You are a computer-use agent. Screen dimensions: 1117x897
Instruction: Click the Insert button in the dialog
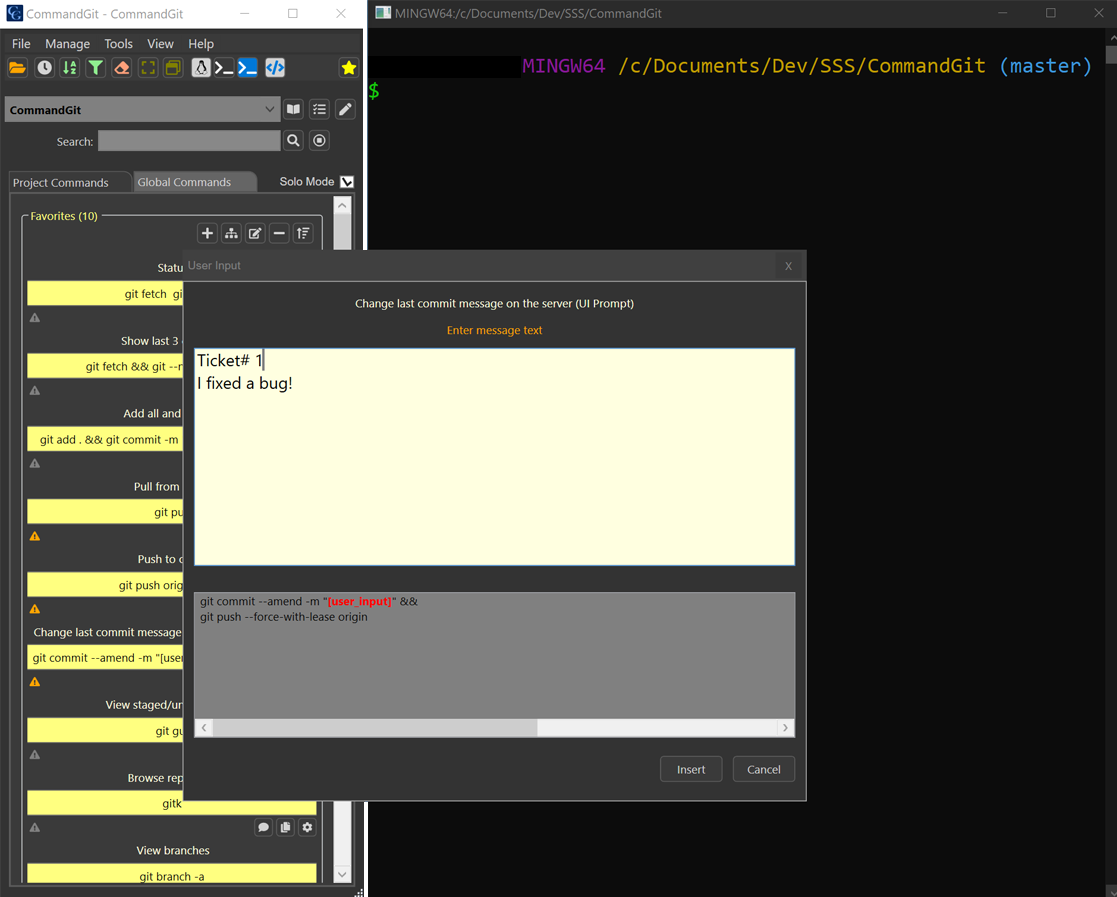pos(691,769)
